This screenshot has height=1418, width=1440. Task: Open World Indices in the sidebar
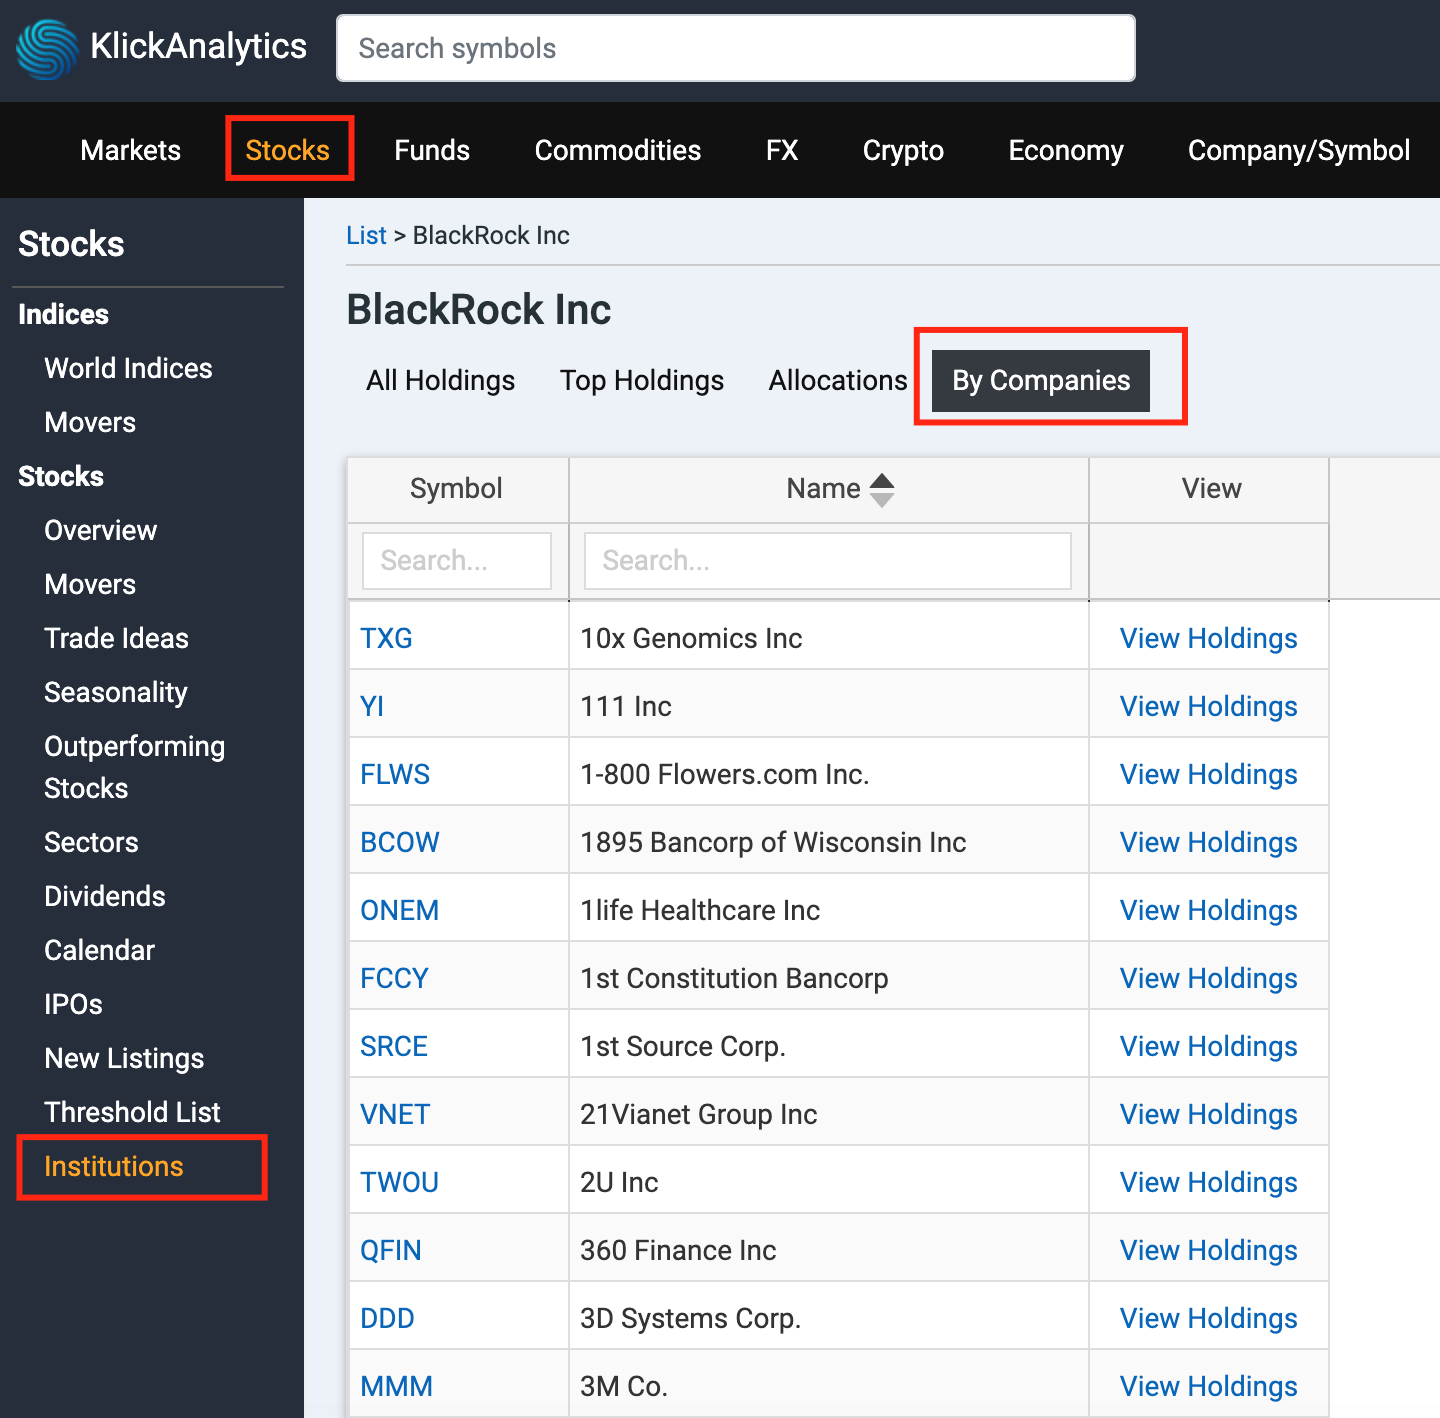(128, 368)
